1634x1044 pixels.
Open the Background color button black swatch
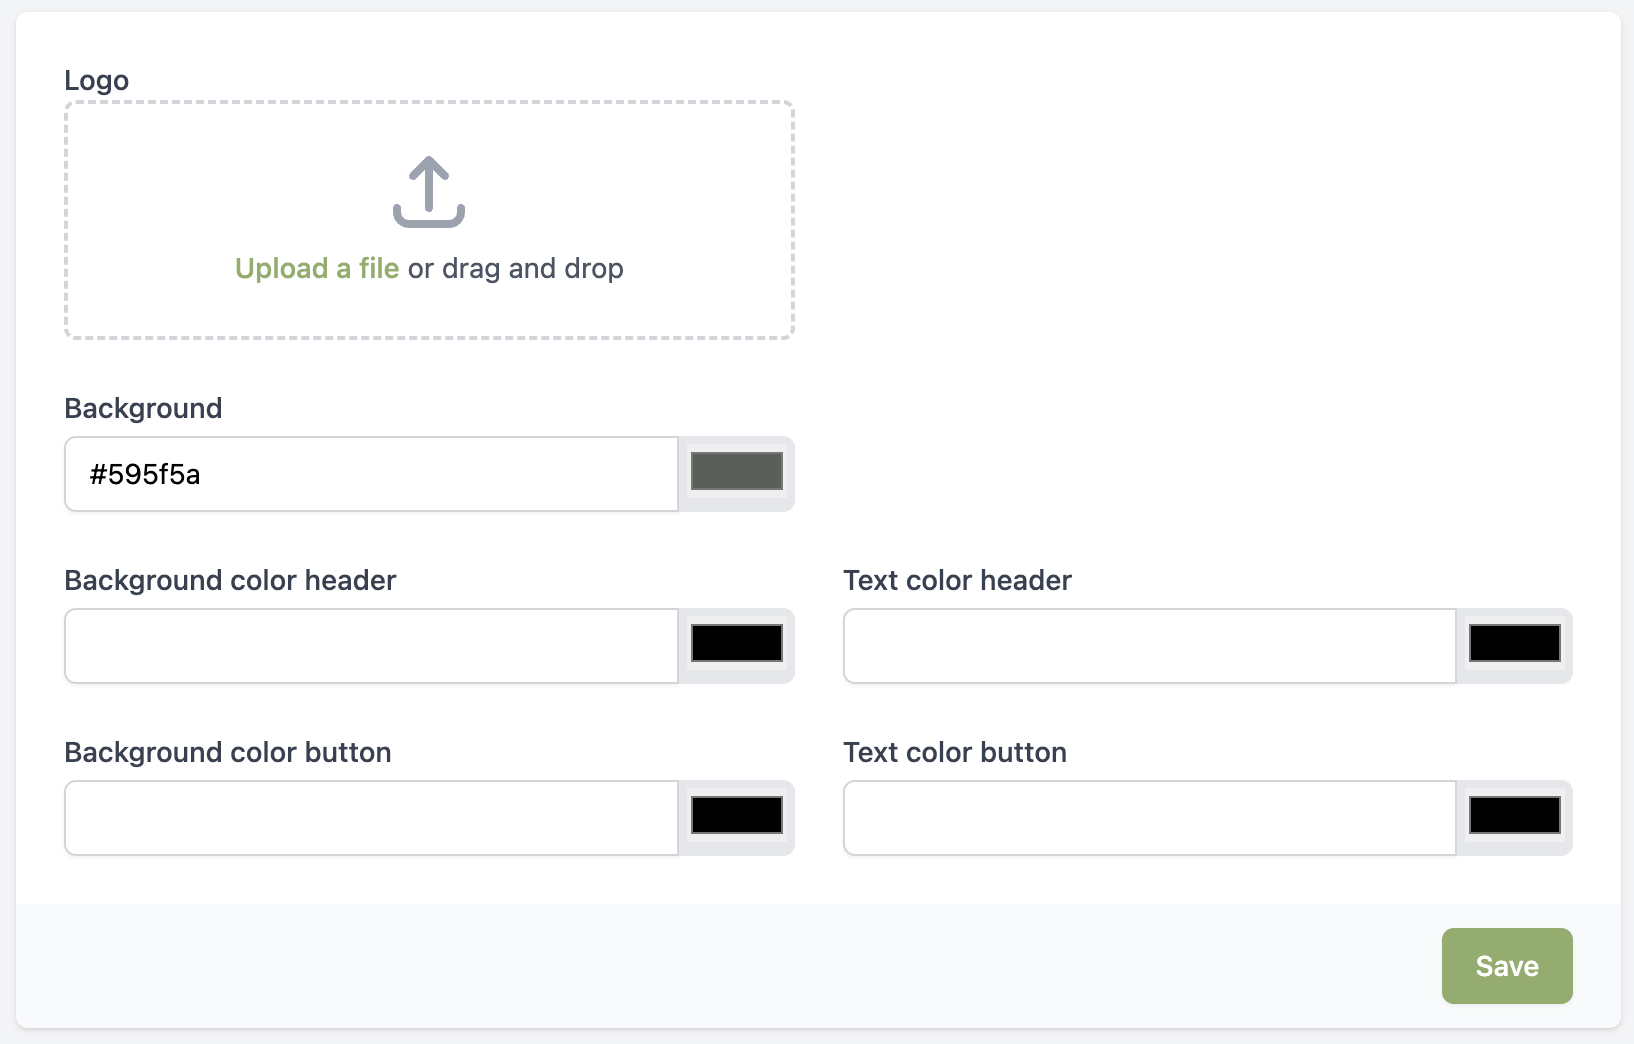[737, 815]
